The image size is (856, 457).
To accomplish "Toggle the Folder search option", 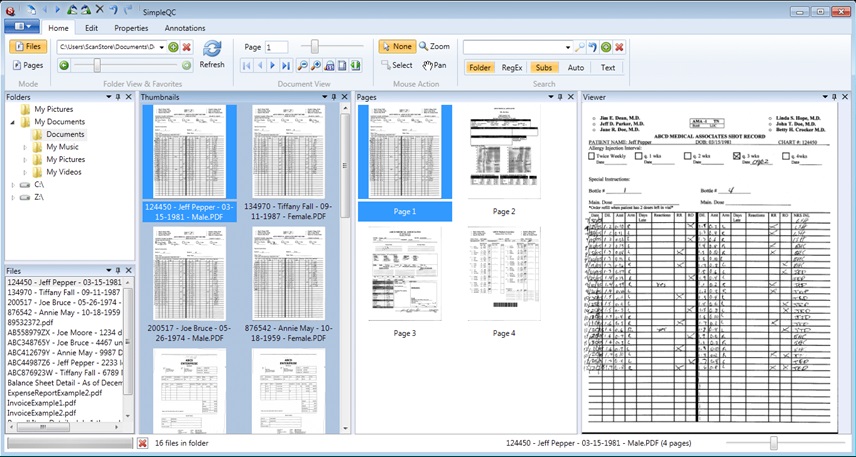I will point(480,68).
